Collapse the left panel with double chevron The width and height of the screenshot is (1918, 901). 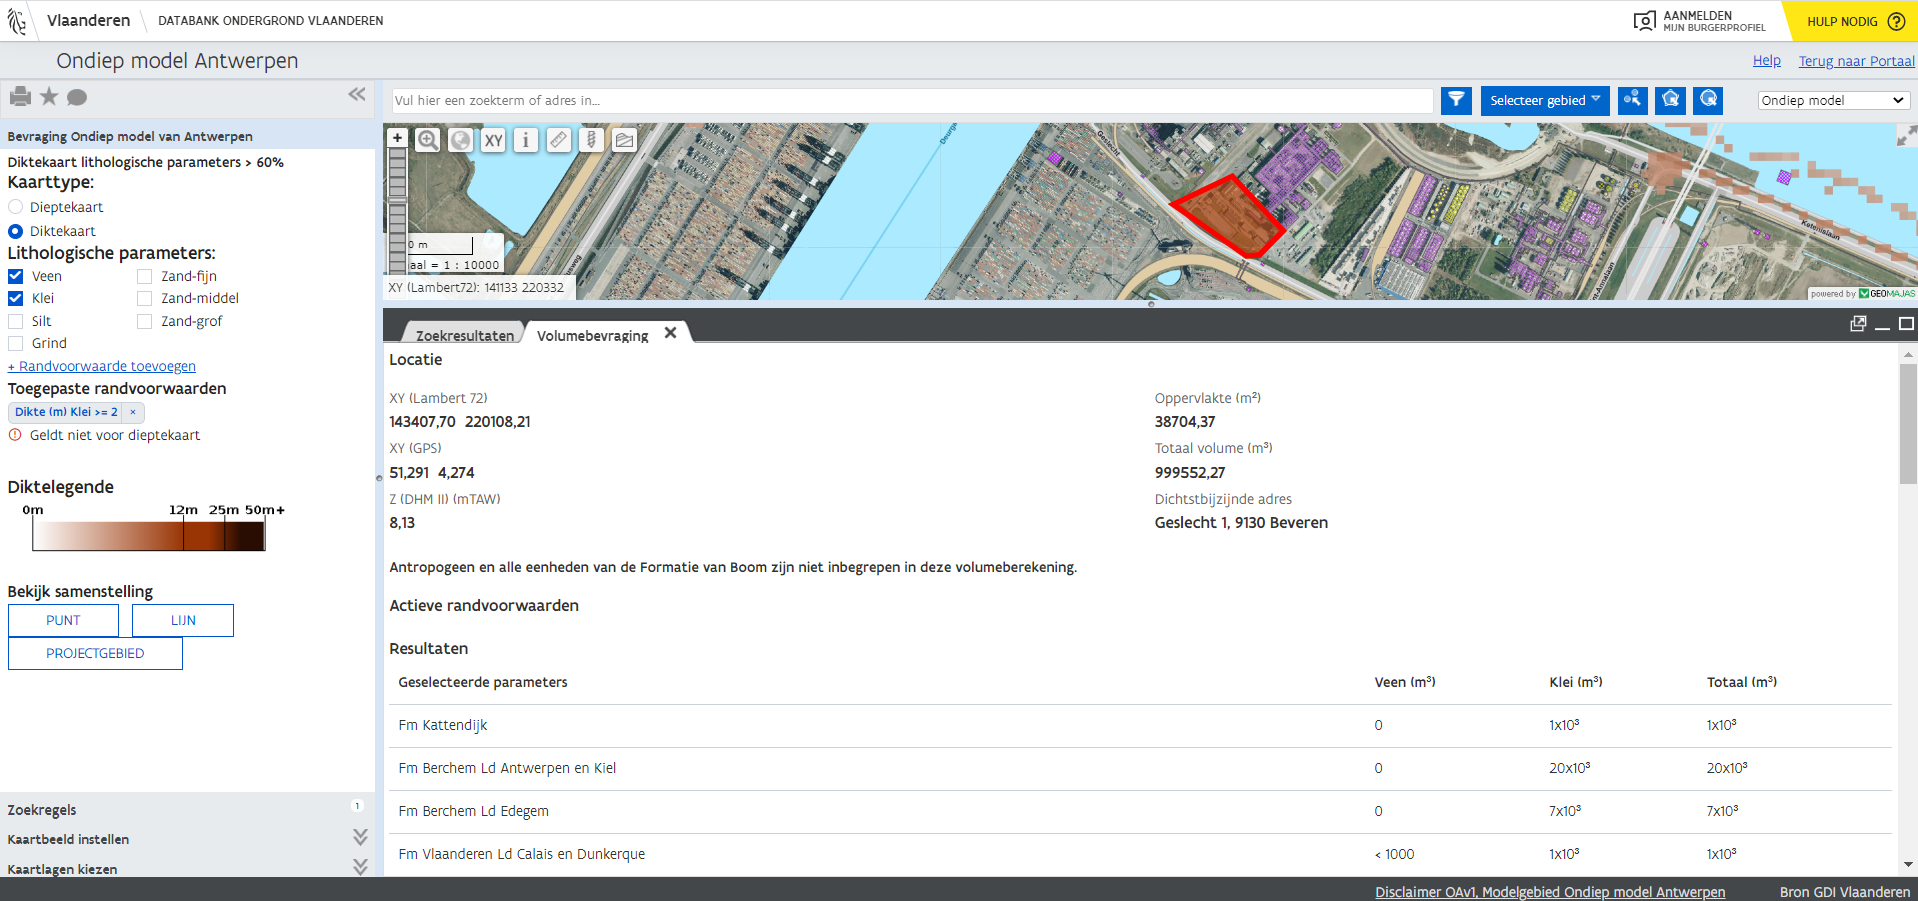tap(357, 94)
